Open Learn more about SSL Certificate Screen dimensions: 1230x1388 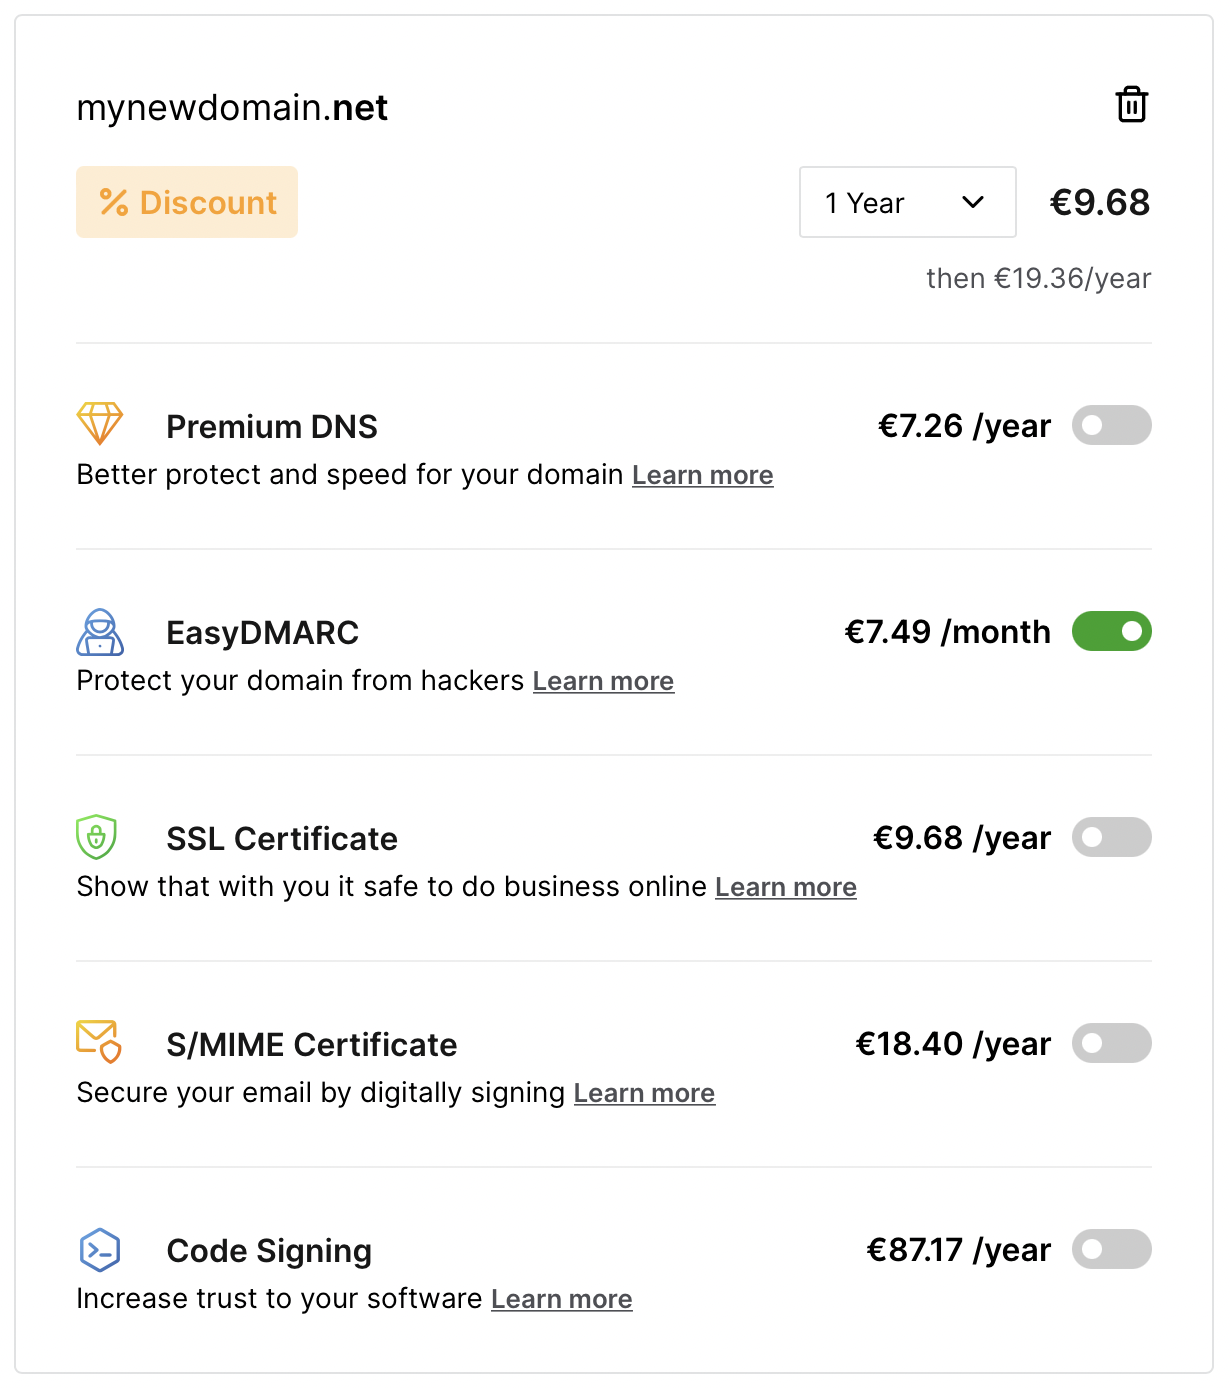pyautogui.click(x=785, y=887)
